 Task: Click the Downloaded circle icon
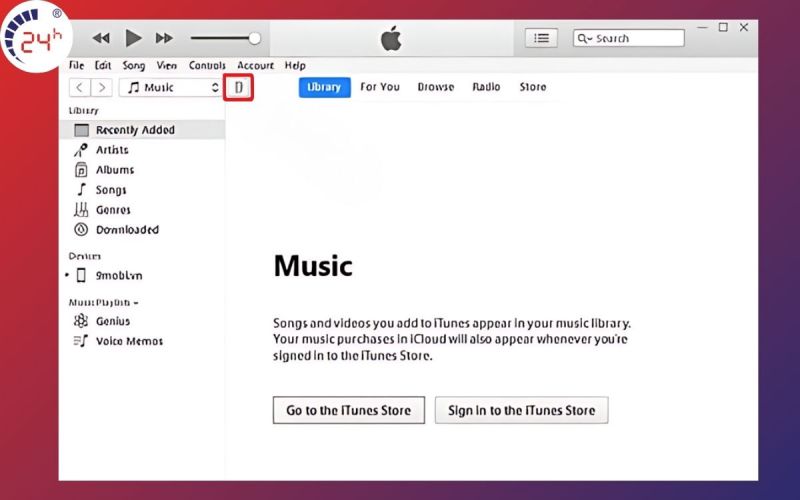(81, 230)
